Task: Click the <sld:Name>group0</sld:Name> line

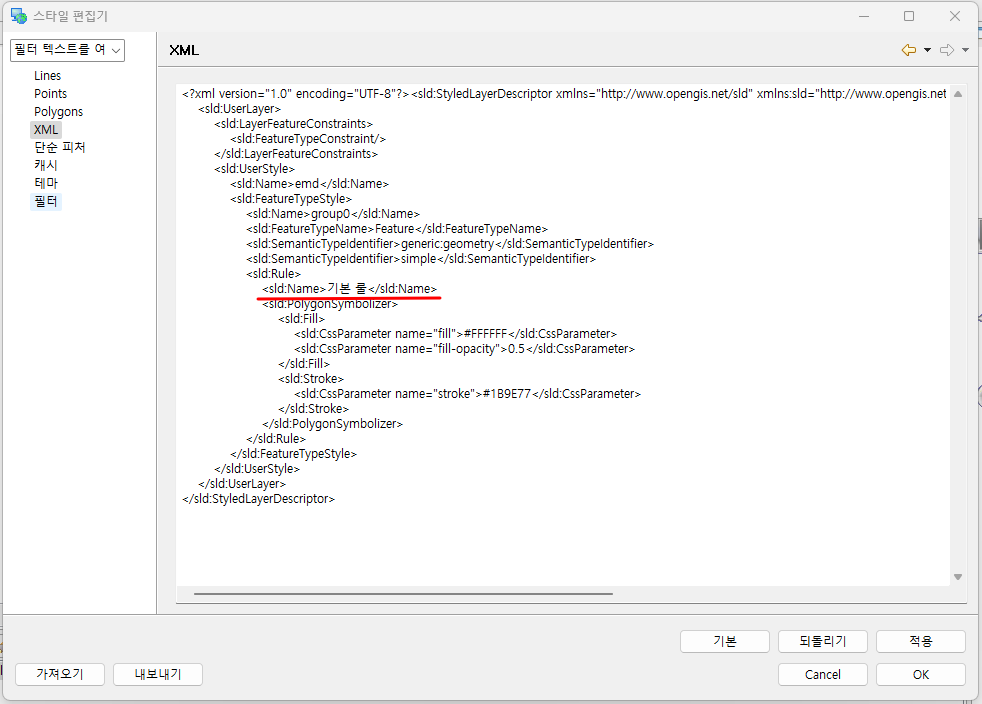Action: 333,214
